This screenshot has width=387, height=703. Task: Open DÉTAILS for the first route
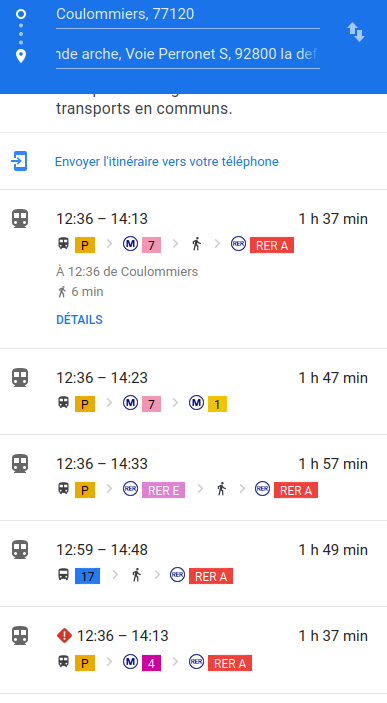[x=79, y=320]
